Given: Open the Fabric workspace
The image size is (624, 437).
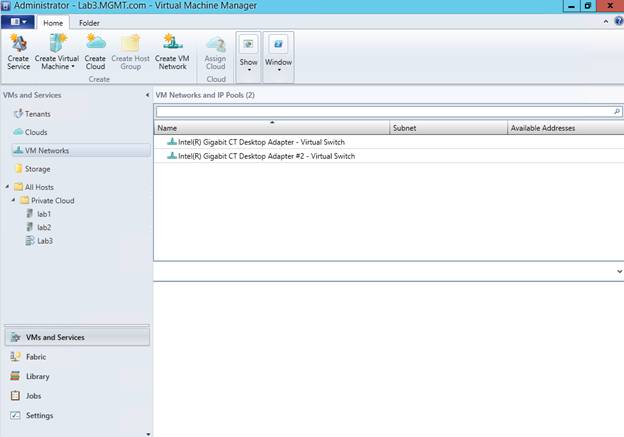Looking at the screenshot, I should point(36,357).
